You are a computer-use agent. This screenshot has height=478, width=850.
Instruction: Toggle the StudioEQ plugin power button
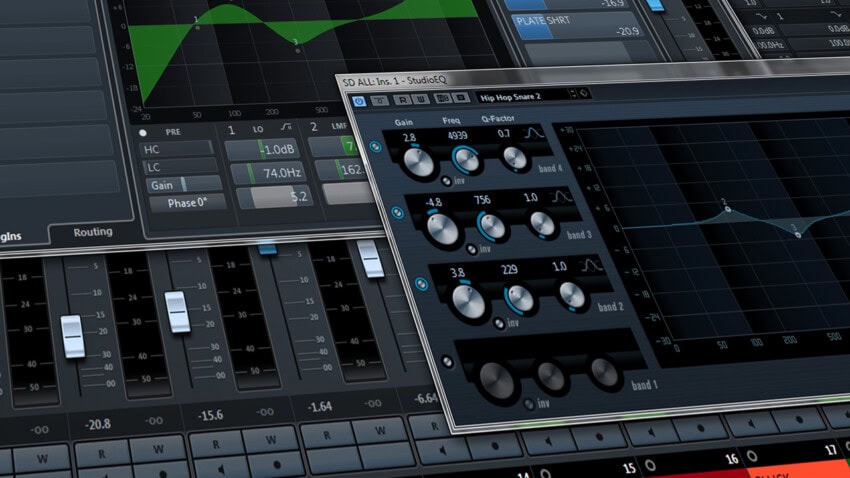[x=359, y=101]
